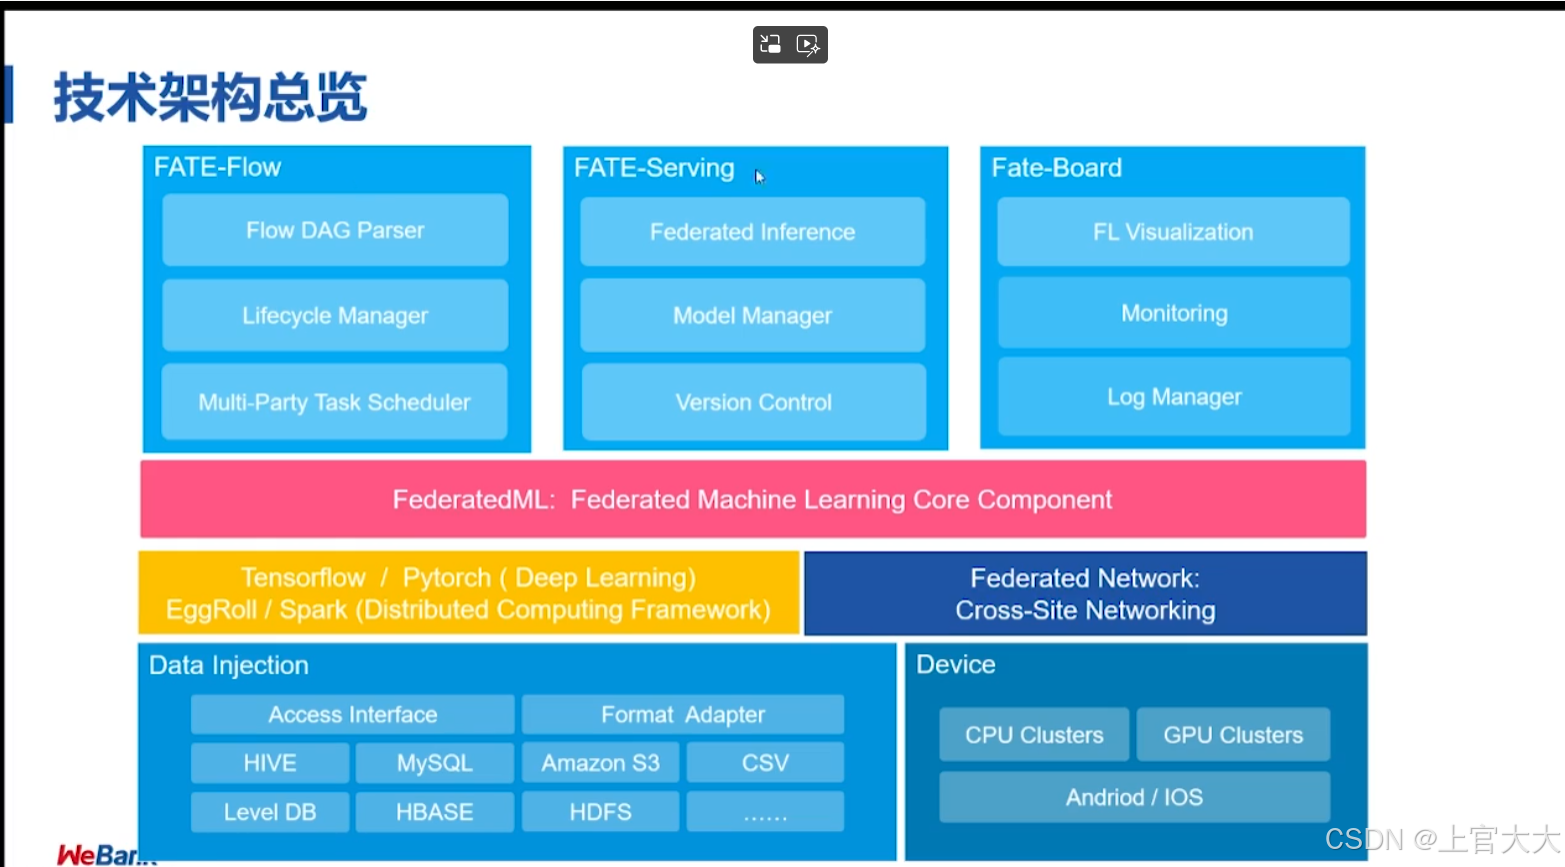Viewport: 1565px width, 867px height.
Task: Click the EggRoll / Spark framework line
Action: coord(468,610)
